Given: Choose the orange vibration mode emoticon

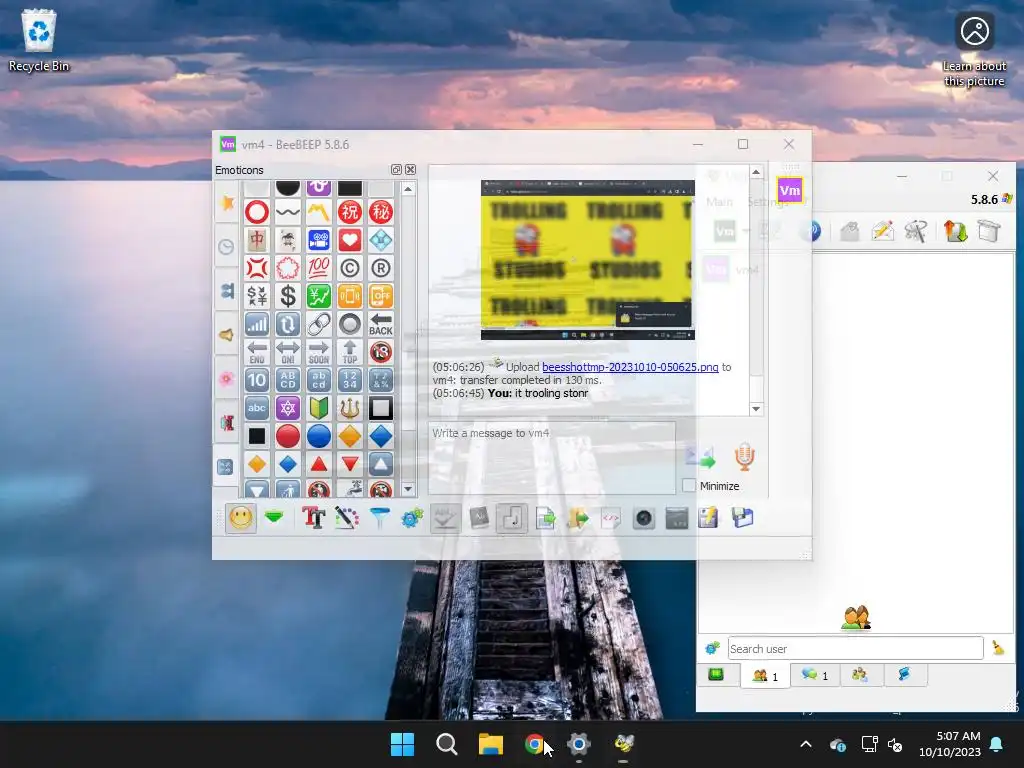Looking at the screenshot, I should [x=349, y=296].
